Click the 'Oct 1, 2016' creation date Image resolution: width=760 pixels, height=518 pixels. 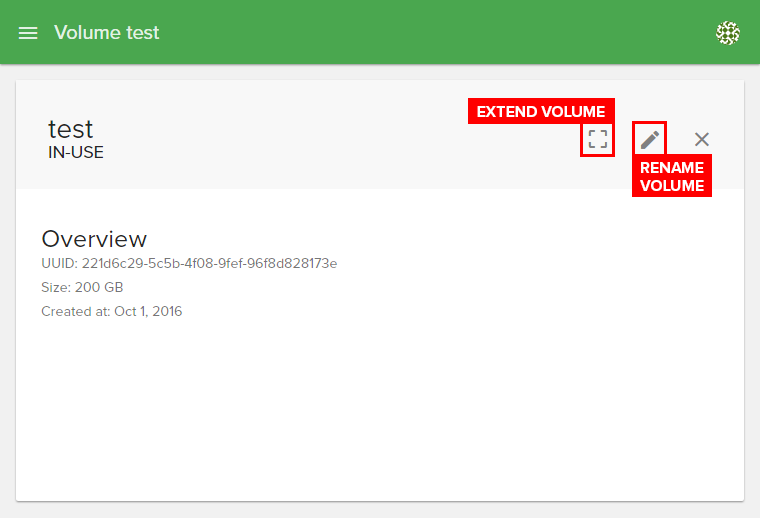(x=147, y=312)
